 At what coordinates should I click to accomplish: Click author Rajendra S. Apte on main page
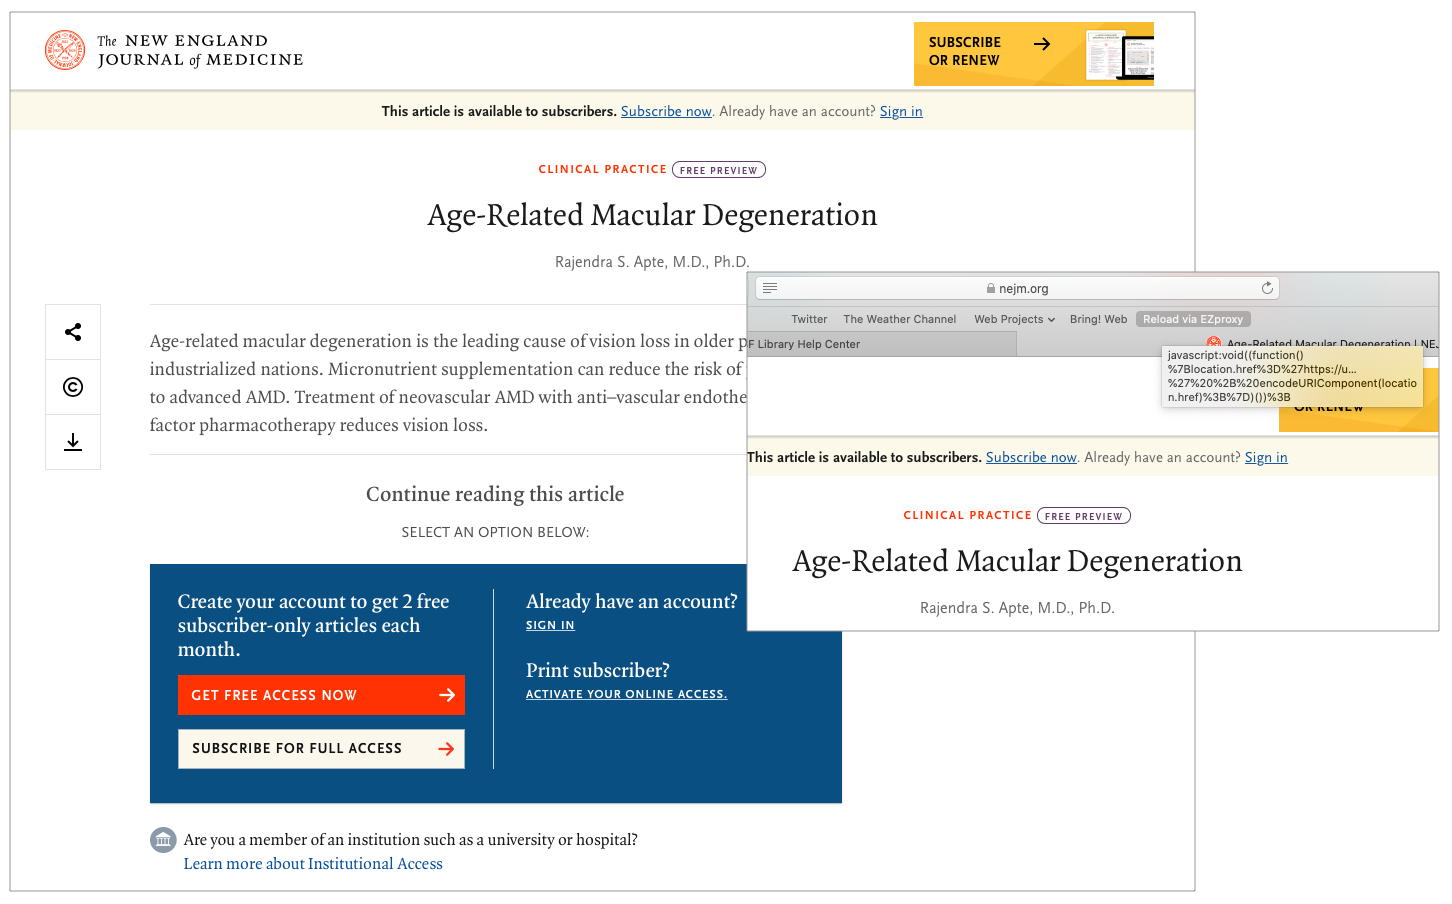(652, 262)
